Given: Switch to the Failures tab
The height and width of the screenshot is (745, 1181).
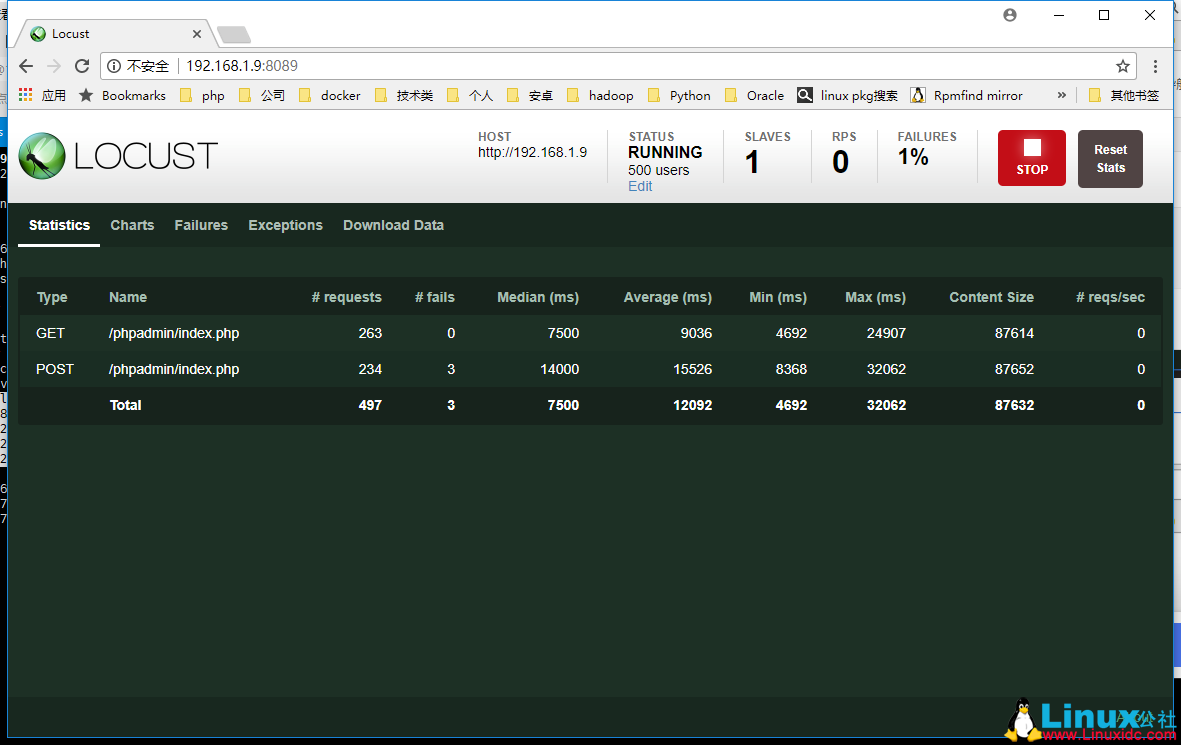Looking at the screenshot, I should point(201,225).
